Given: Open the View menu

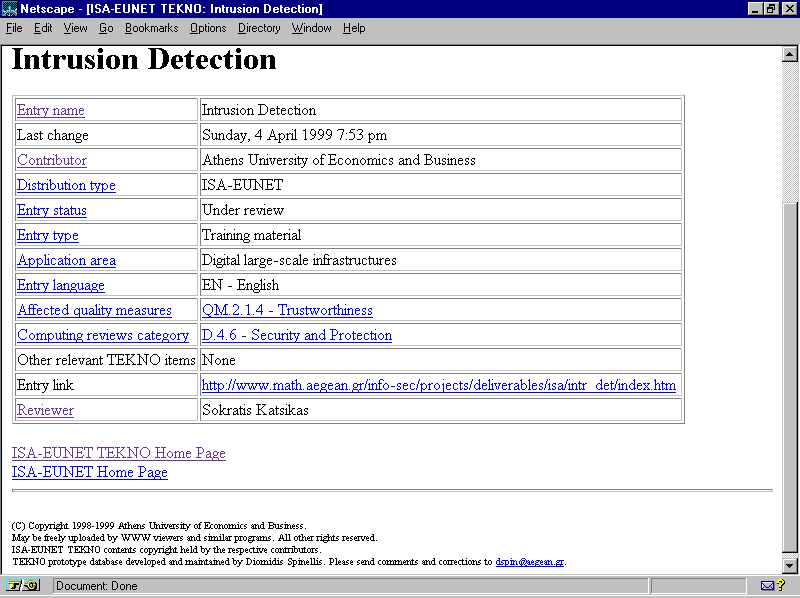Looking at the screenshot, I should (75, 28).
